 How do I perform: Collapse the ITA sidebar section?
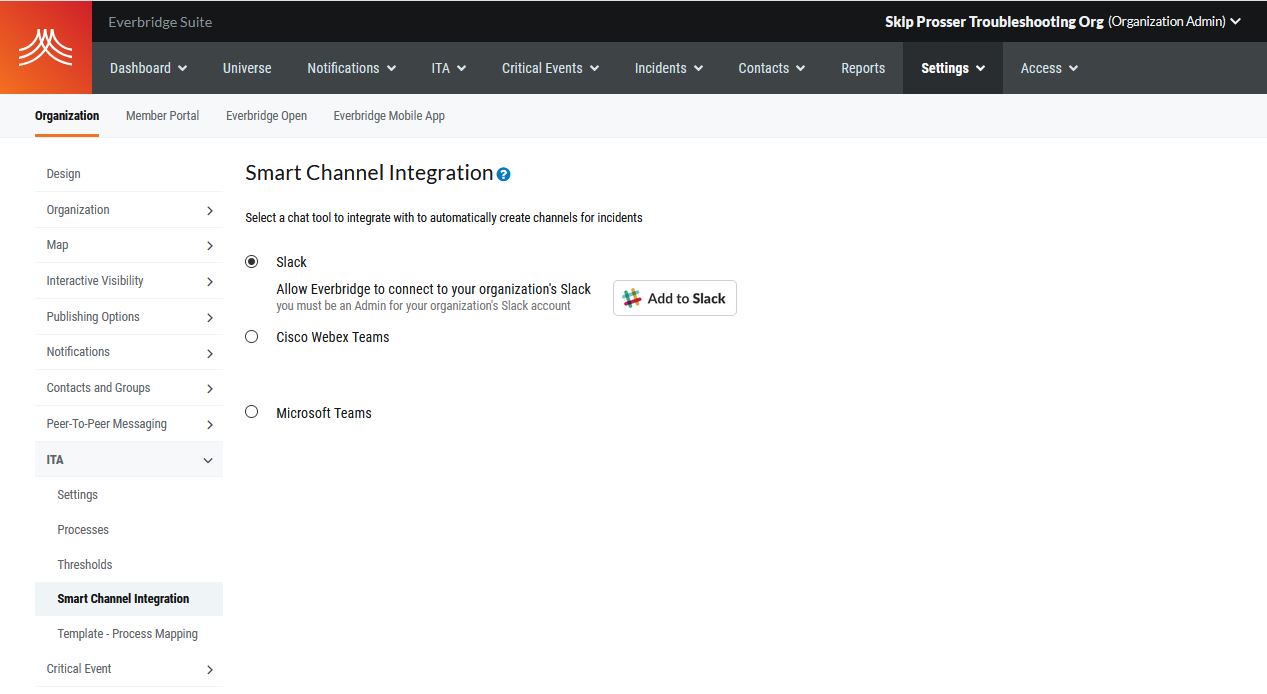pos(129,460)
